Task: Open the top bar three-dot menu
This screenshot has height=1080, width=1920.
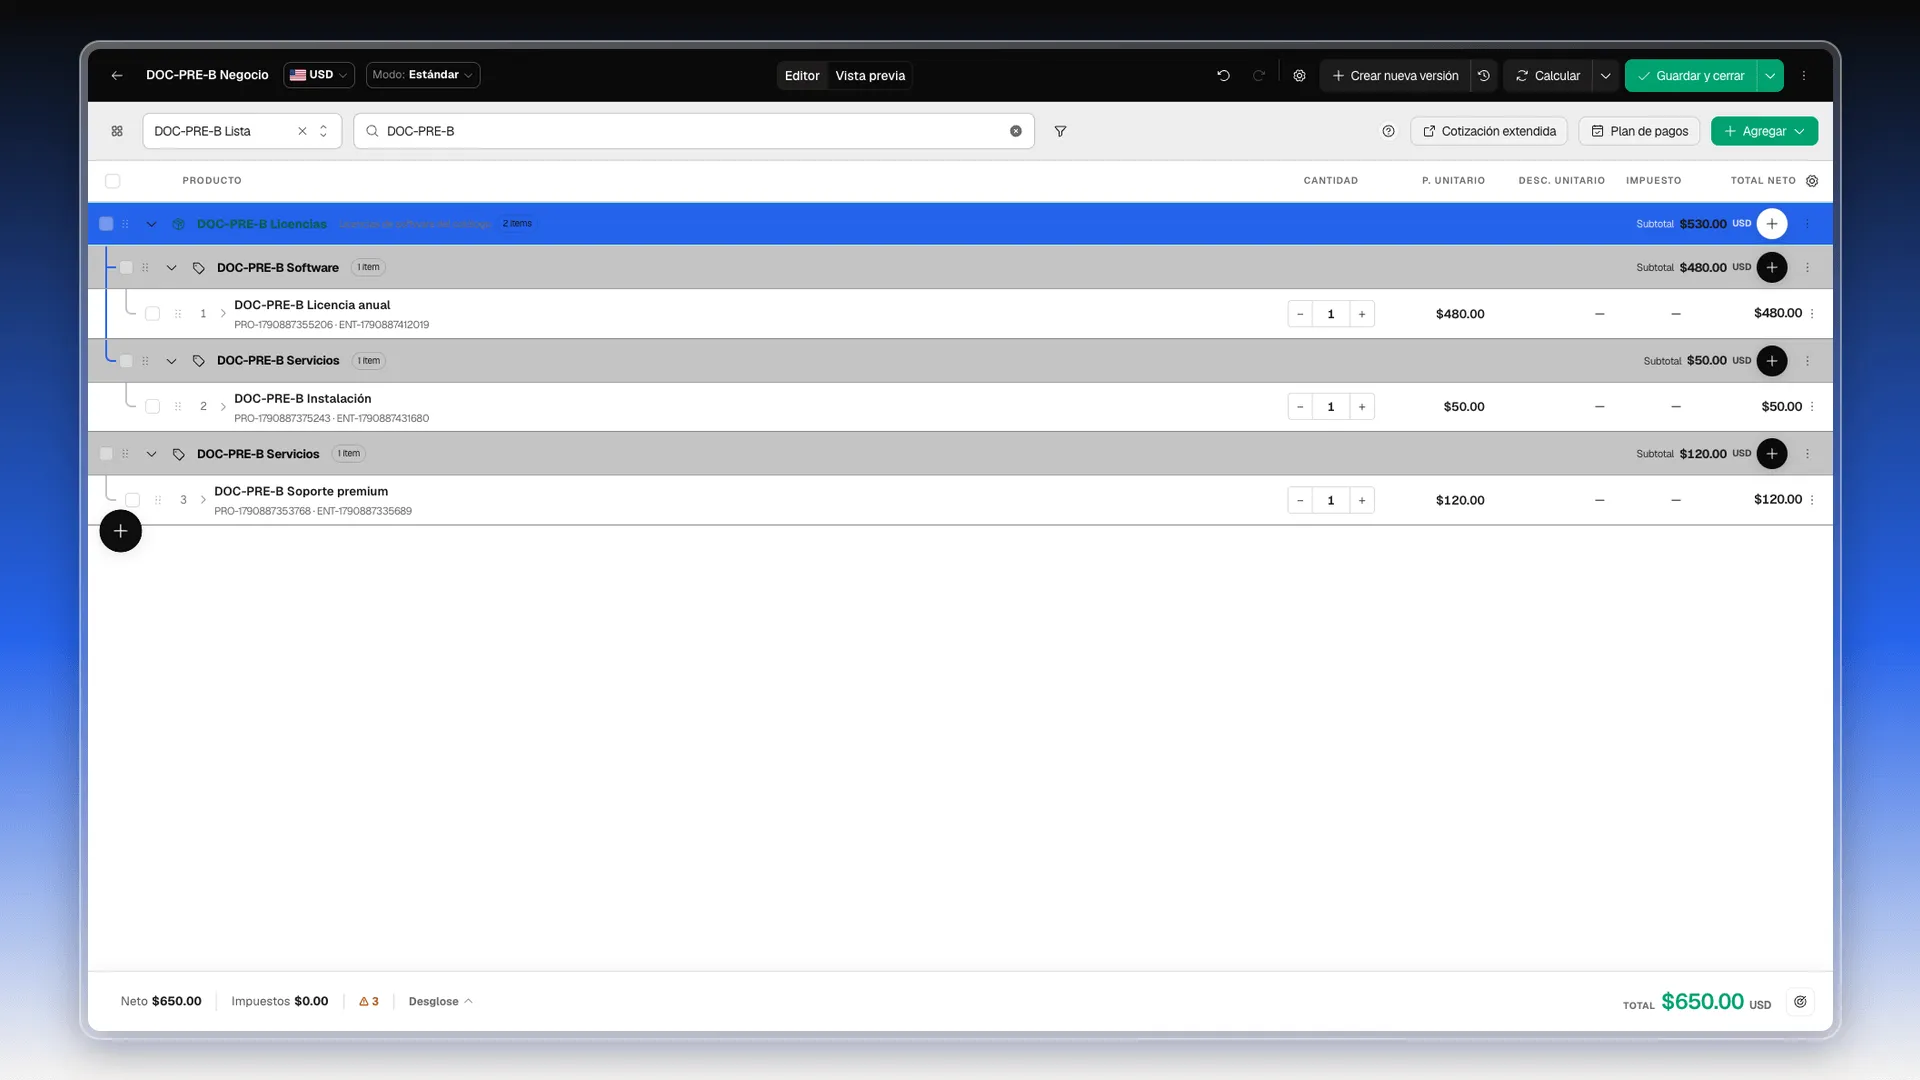Action: [1804, 75]
